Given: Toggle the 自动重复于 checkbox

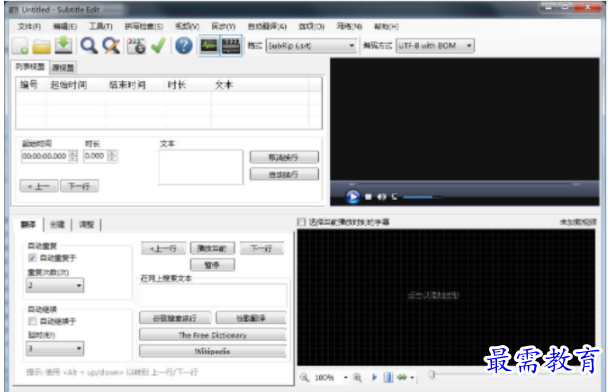Looking at the screenshot, I should (33, 258).
